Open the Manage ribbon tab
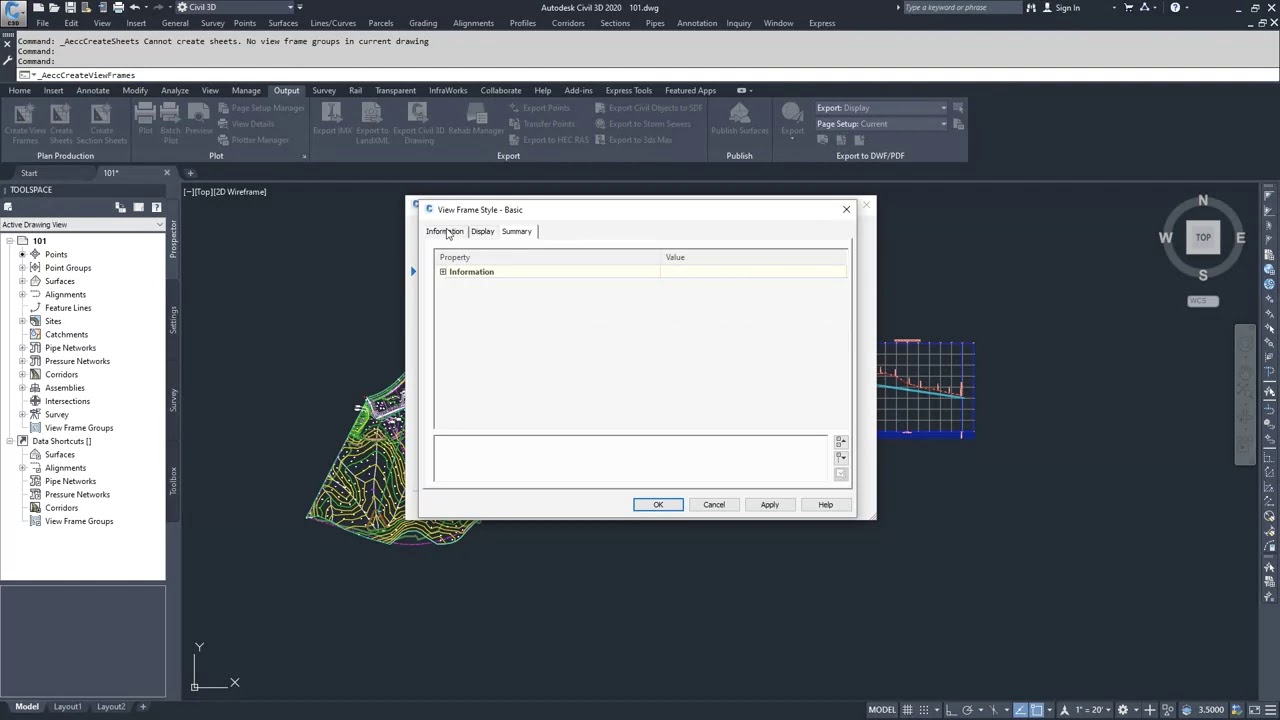 pos(246,90)
